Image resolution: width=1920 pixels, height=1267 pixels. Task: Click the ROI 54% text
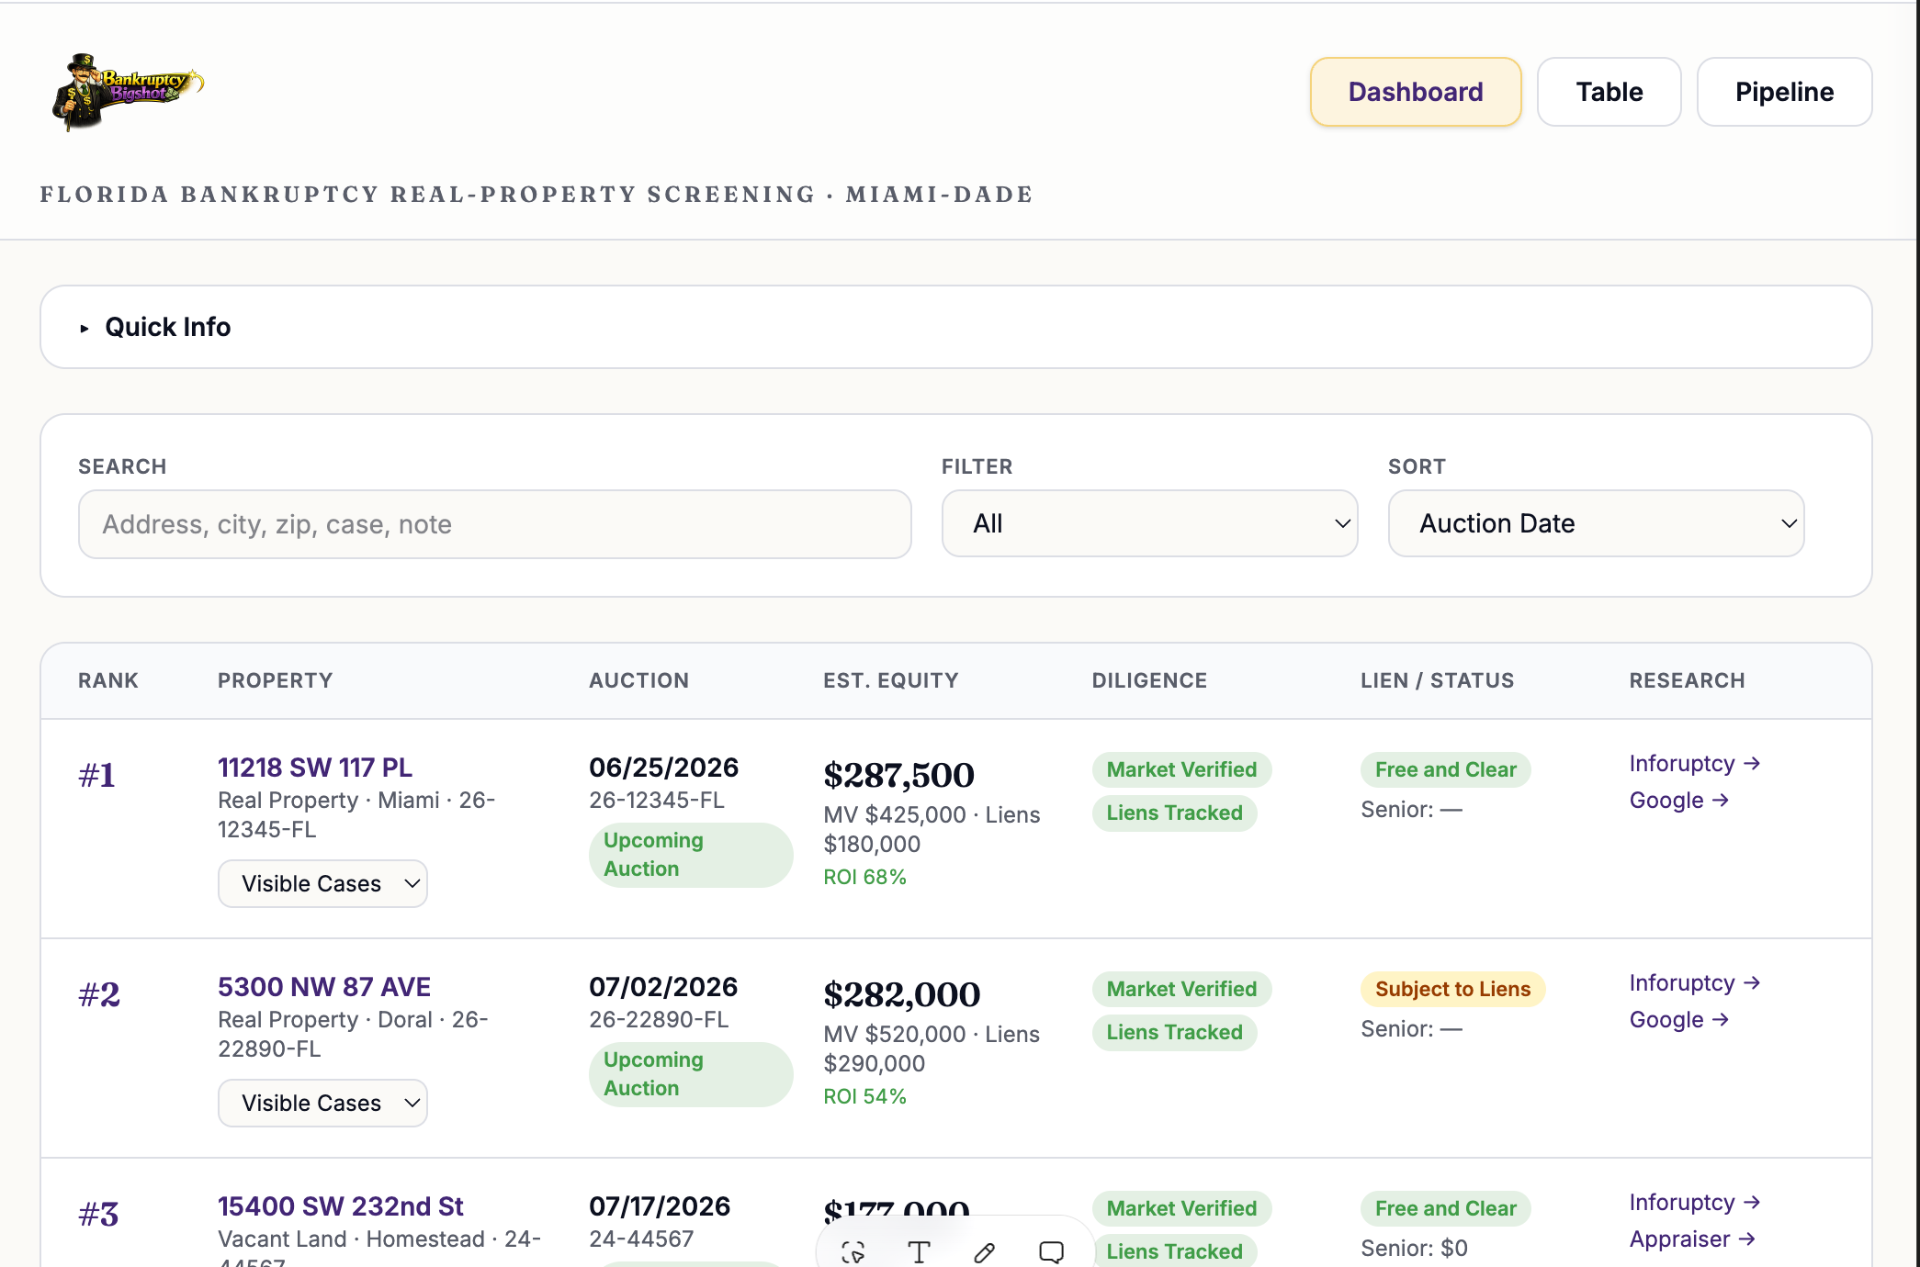(x=864, y=1097)
